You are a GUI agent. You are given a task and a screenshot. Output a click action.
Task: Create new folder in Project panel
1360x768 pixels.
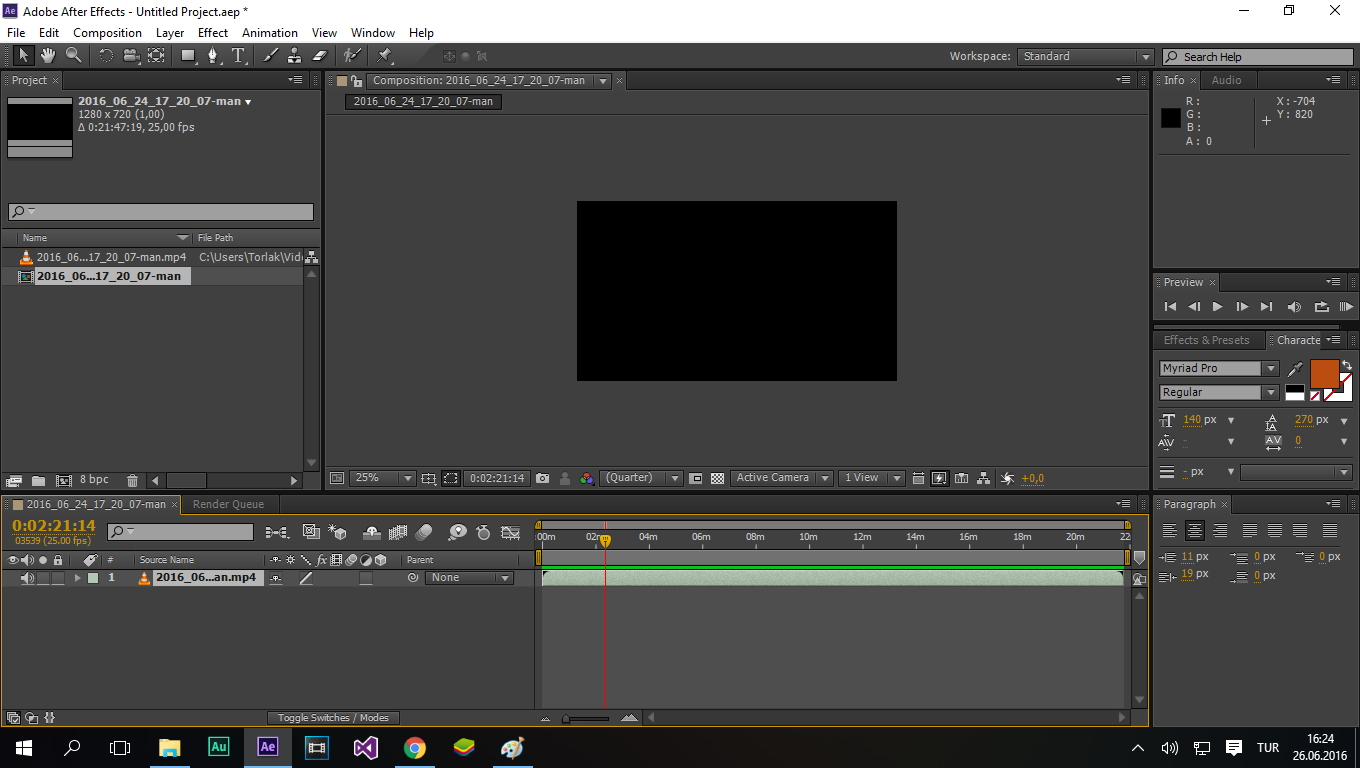point(38,481)
